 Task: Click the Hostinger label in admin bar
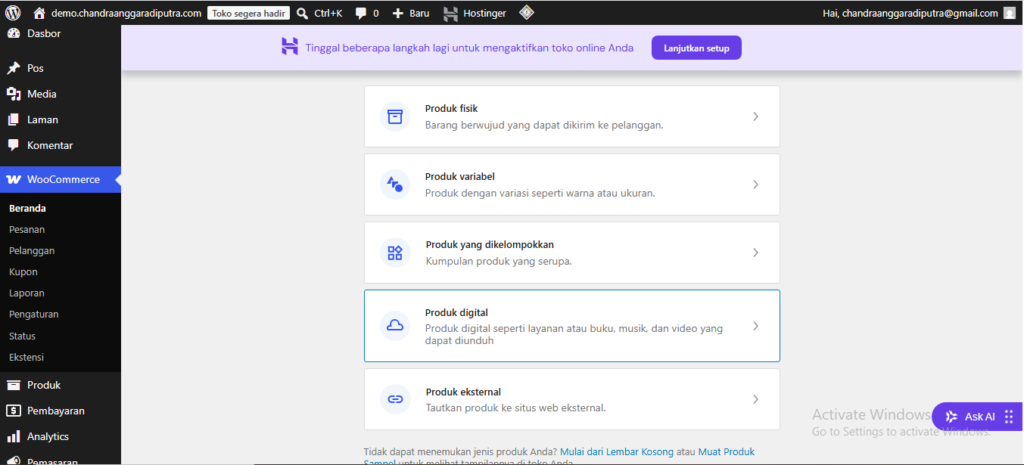(485, 13)
